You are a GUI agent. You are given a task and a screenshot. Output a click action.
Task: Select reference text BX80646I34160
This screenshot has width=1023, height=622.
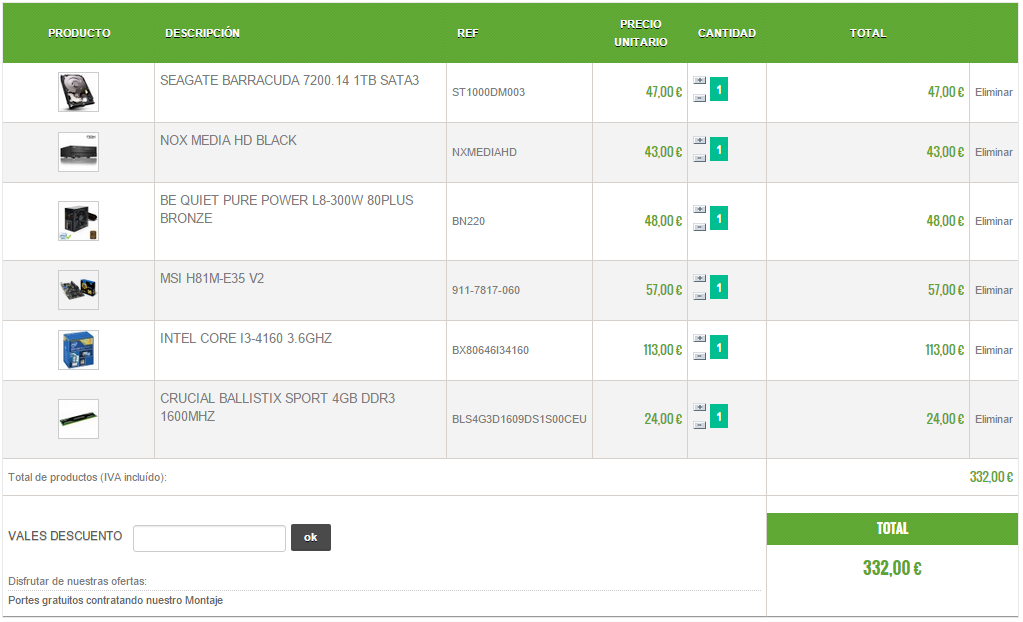[491, 350]
